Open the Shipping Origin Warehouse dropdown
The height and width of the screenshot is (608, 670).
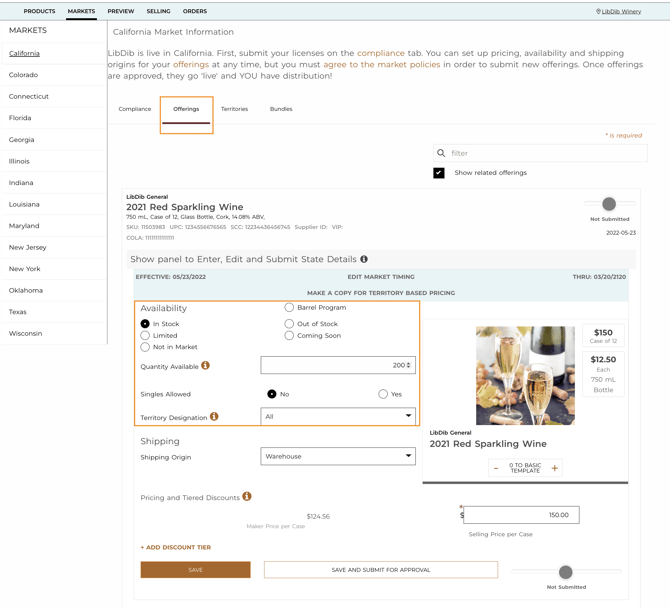338,456
